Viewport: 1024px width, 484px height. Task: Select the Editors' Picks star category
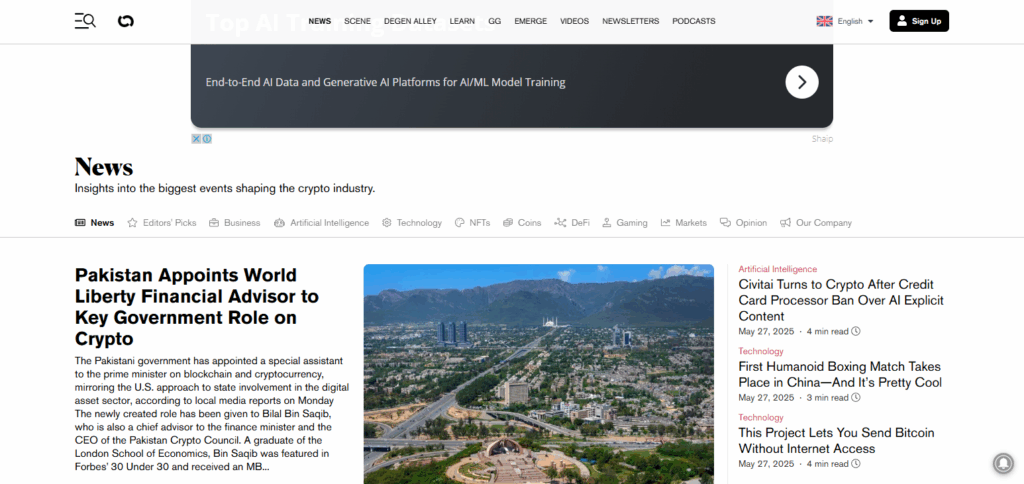pyautogui.click(x=162, y=223)
